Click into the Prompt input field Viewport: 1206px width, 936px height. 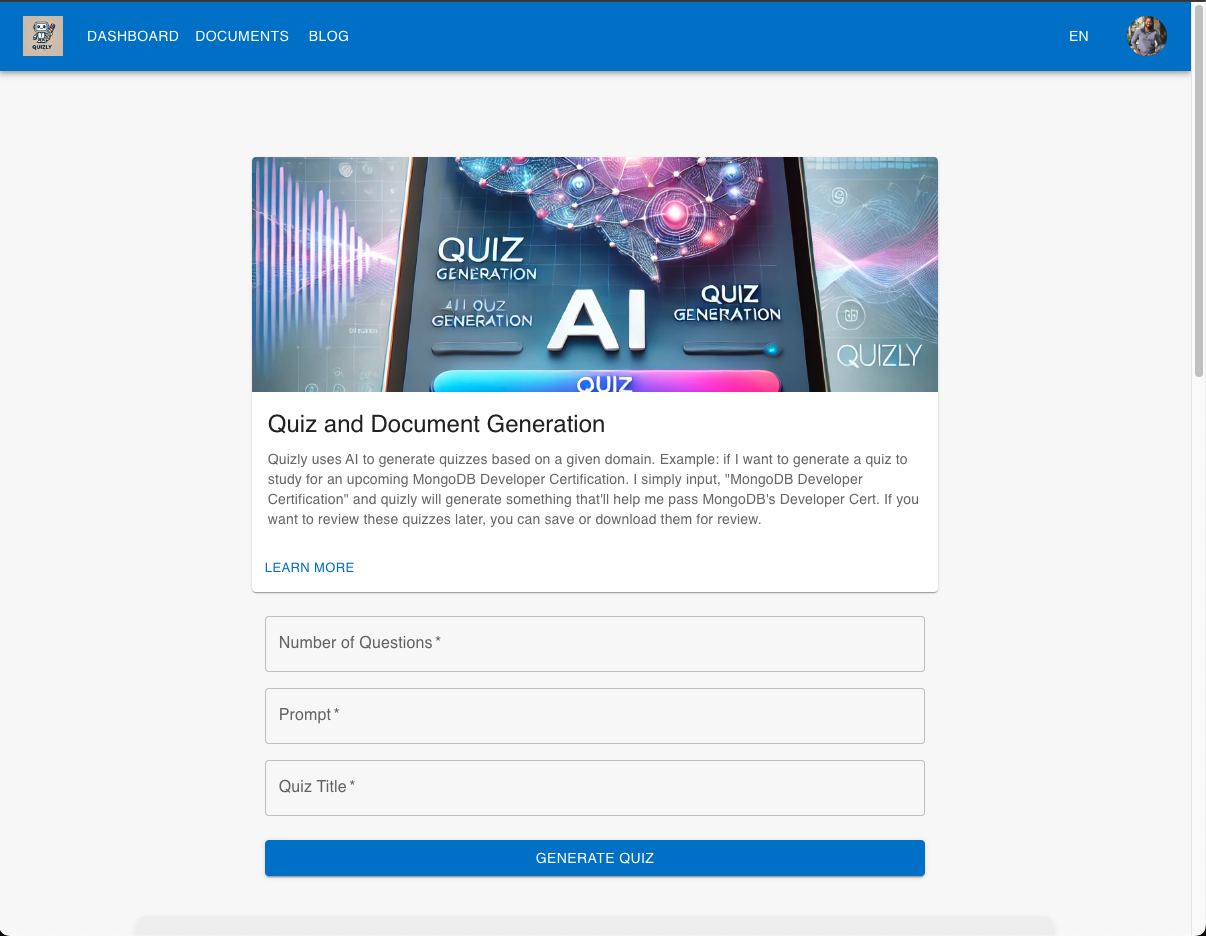[594, 716]
